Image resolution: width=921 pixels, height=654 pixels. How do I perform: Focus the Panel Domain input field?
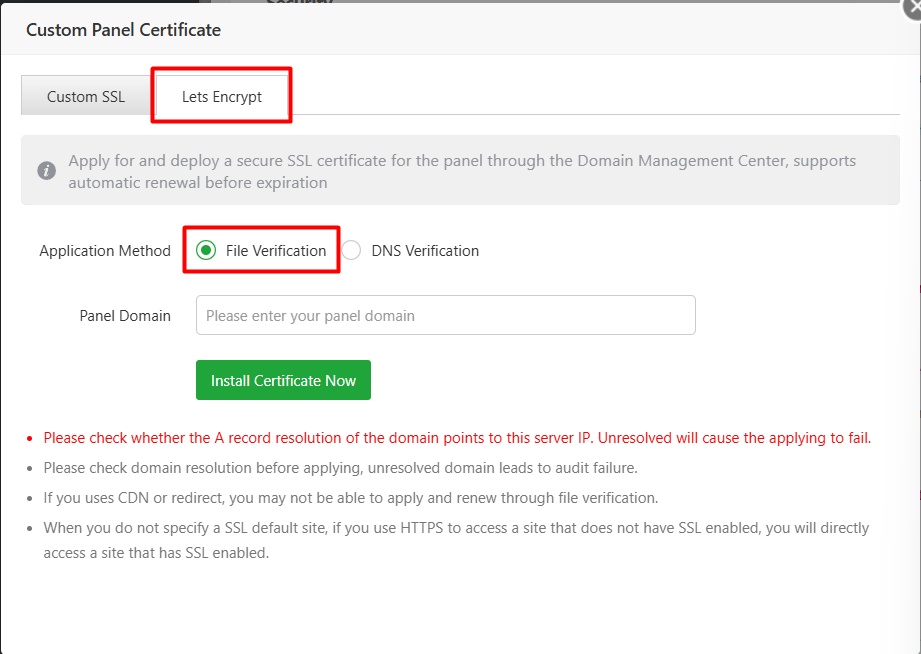tap(445, 315)
